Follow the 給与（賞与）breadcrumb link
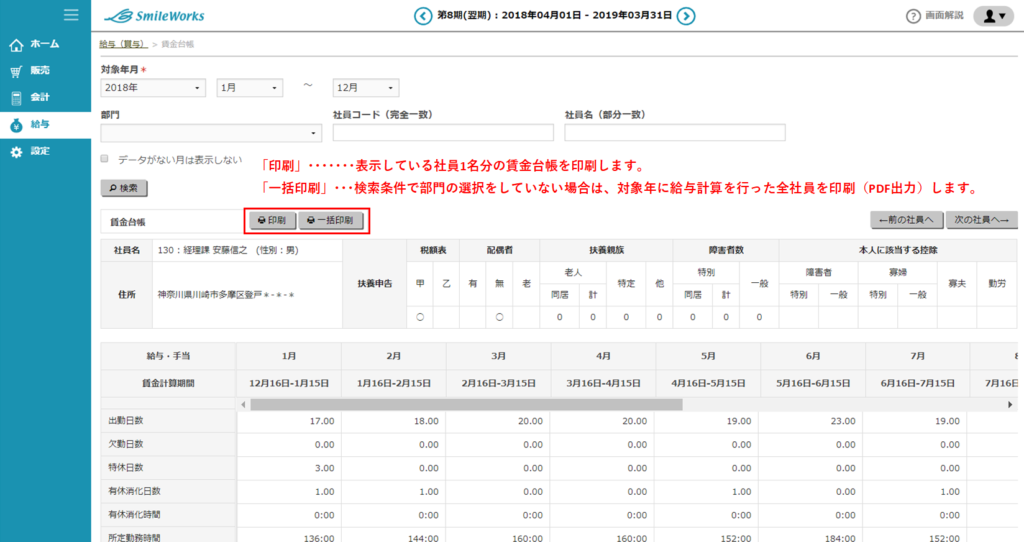Screen dimensions: 1024x542 [x=123, y=44]
